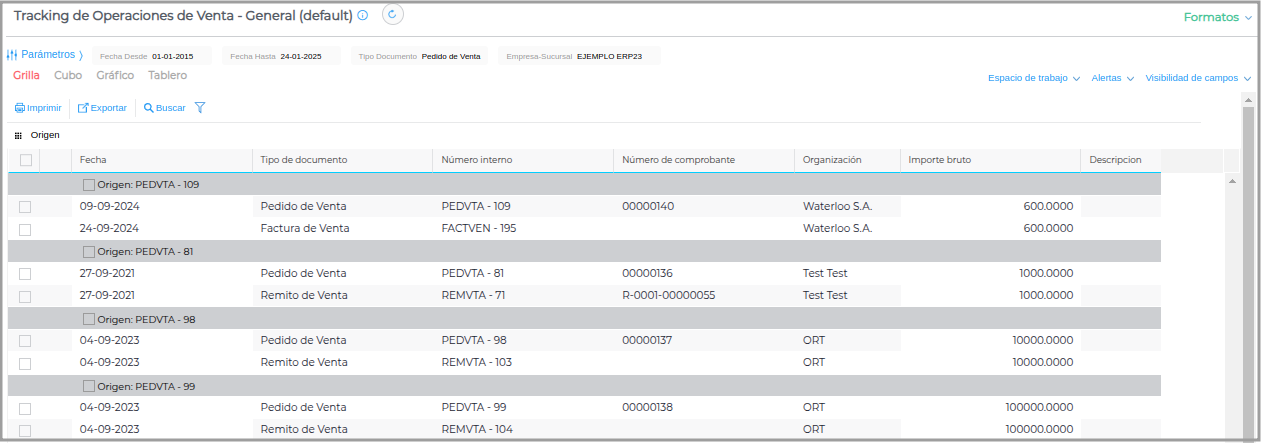
Task: Tick the select-all header checkbox
Action: click(25, 160)
